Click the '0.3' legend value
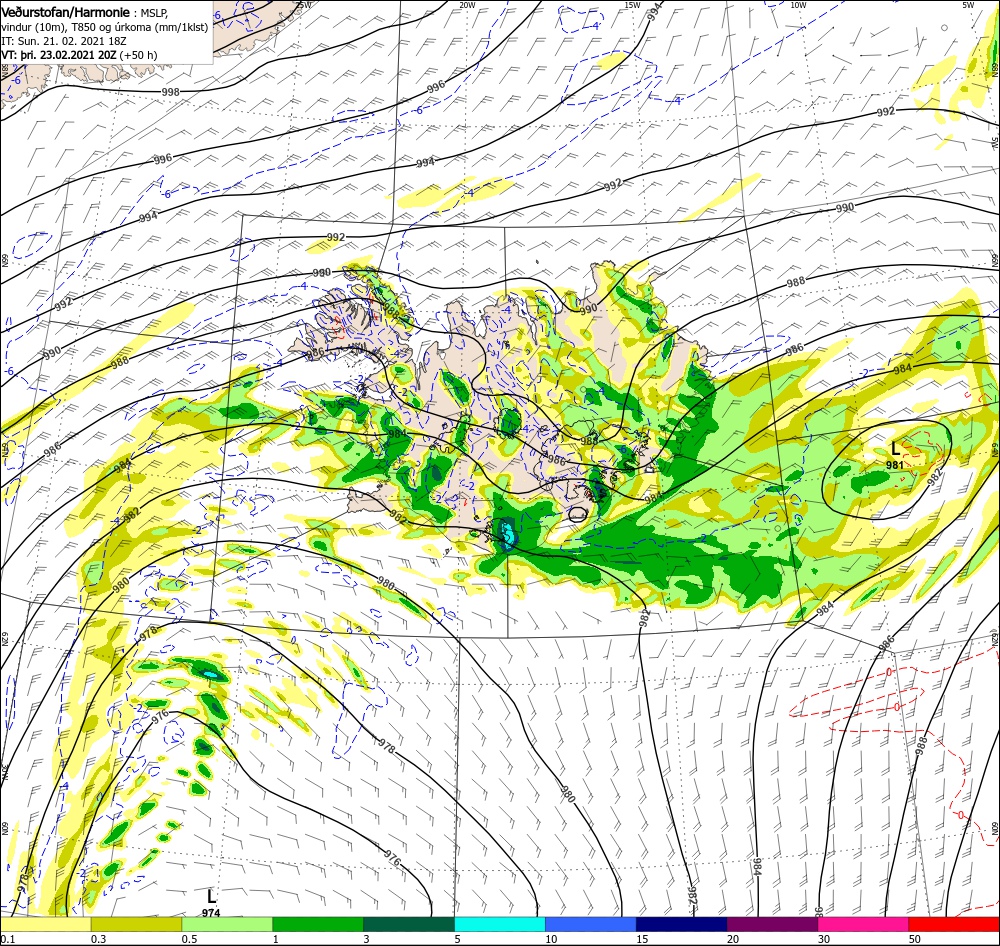This screenshot has width=1000, height=946. point(99,939)
